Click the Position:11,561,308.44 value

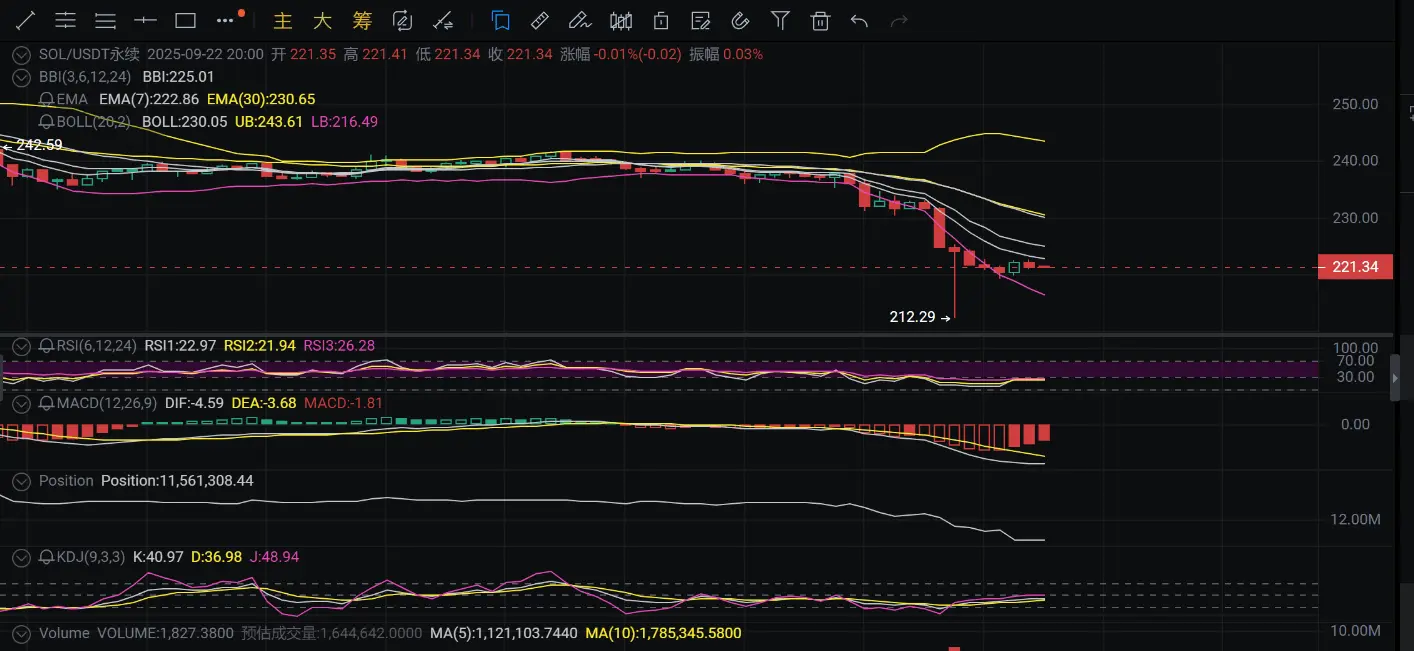click(x=177, y=480)
